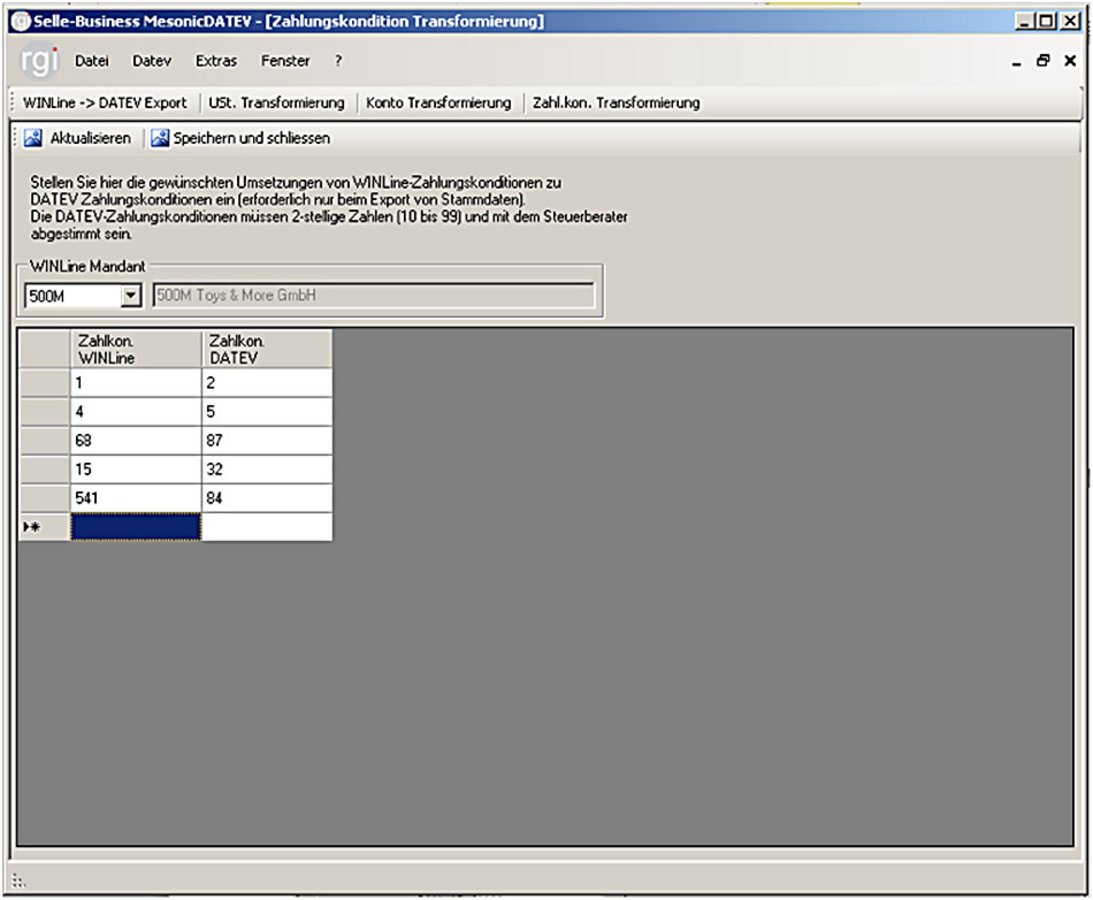
Task: Open the ? help menu
Action: [338, 61]
